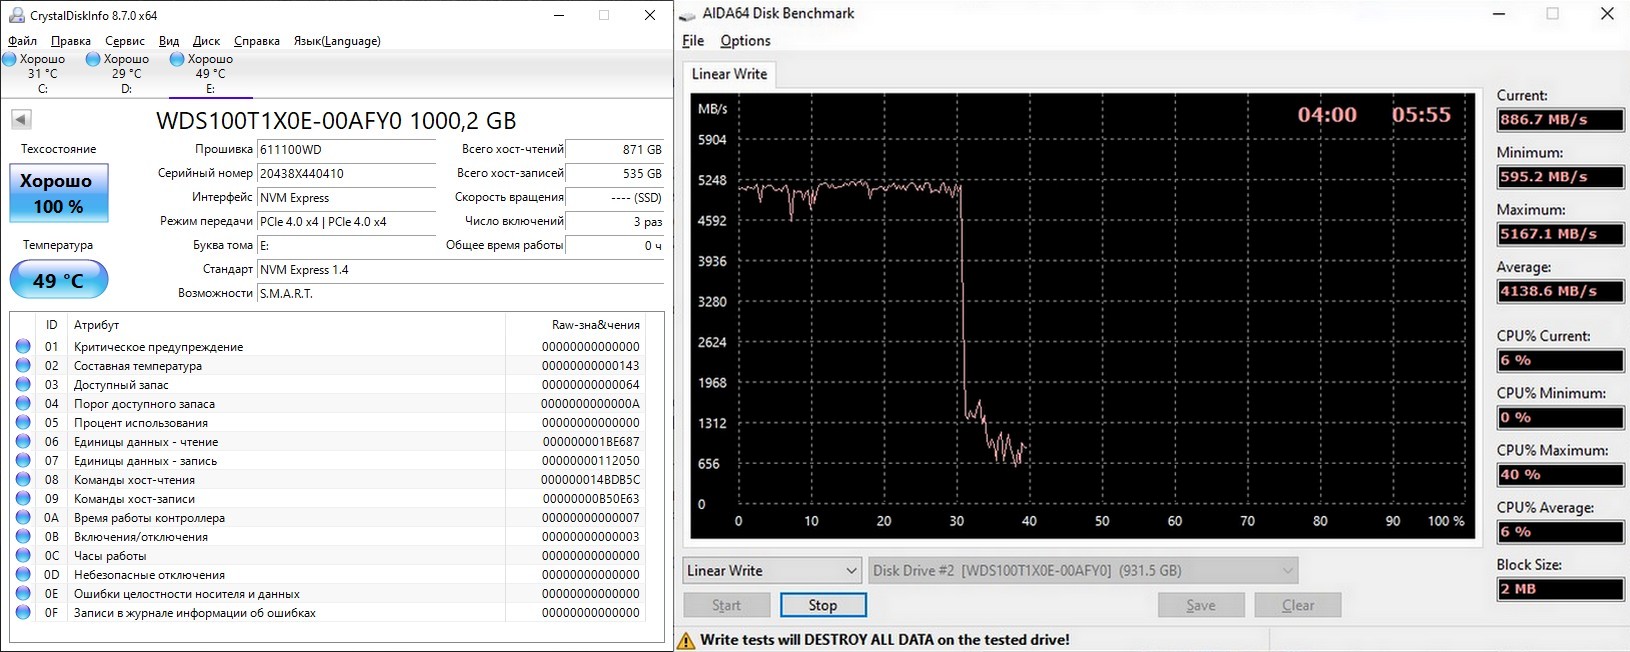1630x652 pixels.
Task: Click status orb for attribute 01 Критическое предупреждение
Action: pyautogui.click(x=23, y=346)
